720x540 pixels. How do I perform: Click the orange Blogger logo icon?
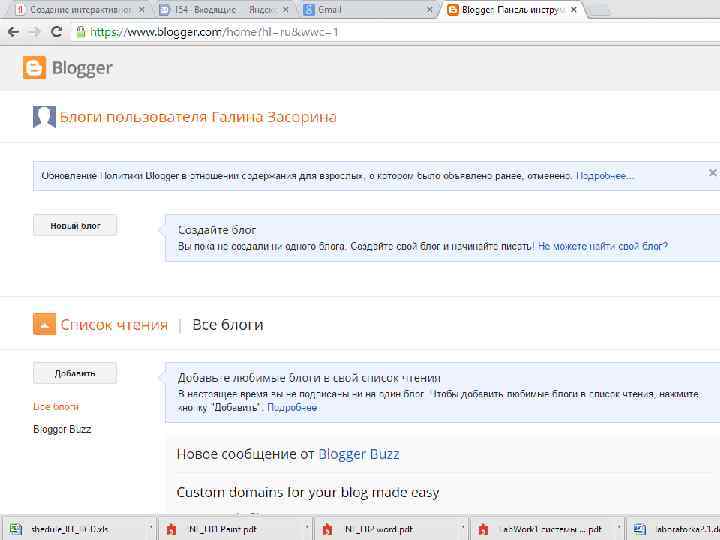click(35, 68)
